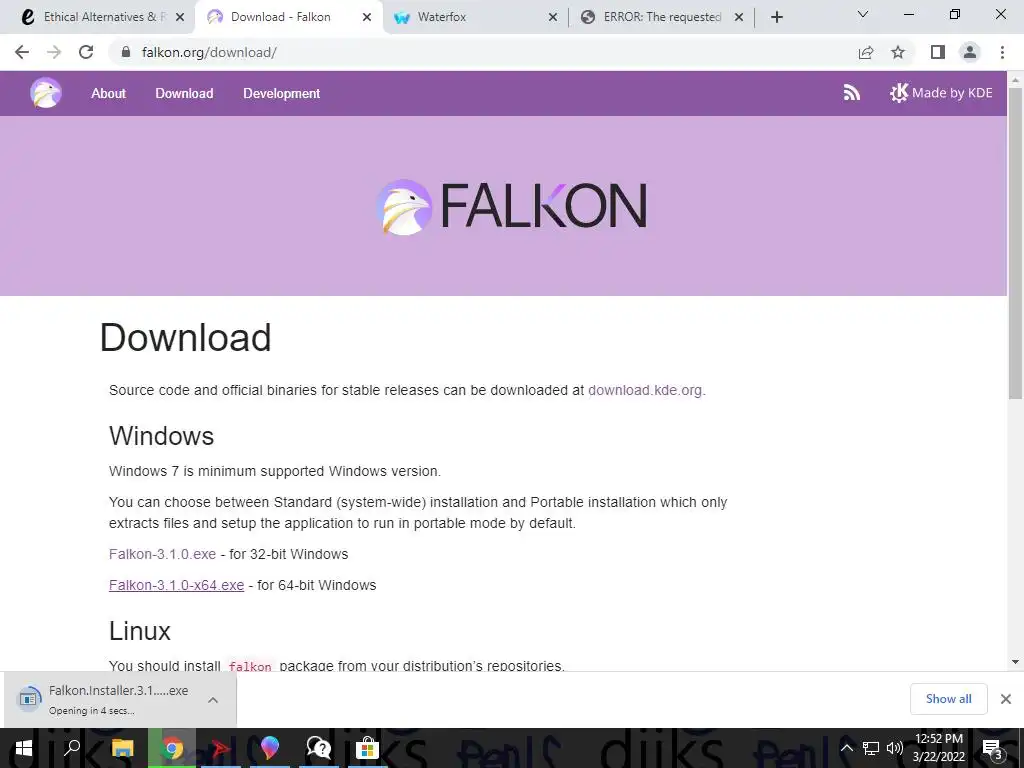Click Show all downloads button

tap(948, 699)
